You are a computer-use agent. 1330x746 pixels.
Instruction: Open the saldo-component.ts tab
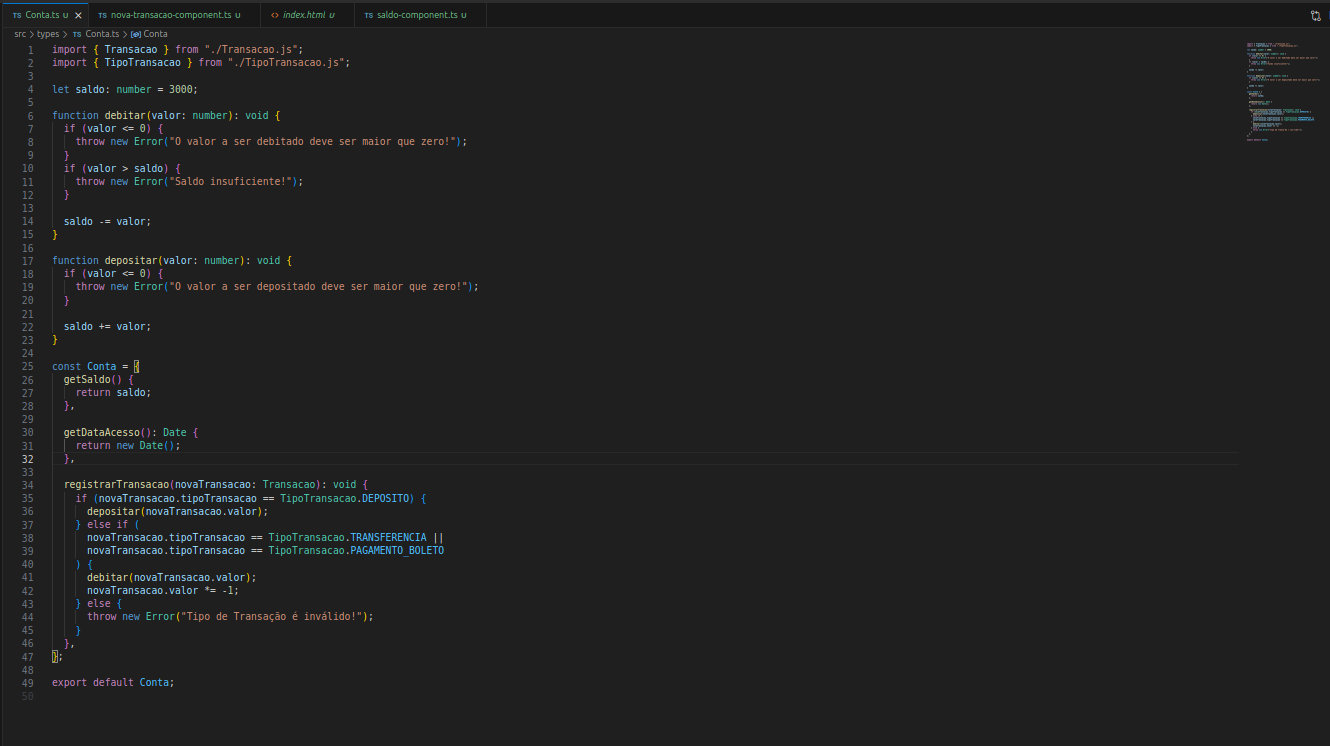pos(419,16)
